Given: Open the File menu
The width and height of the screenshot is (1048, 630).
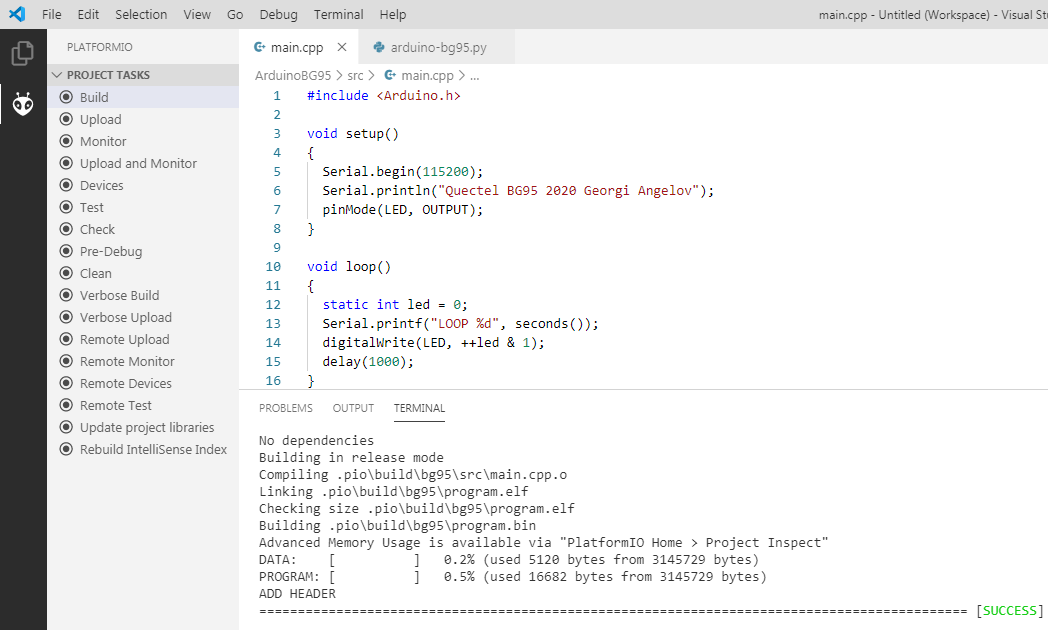Looking at the screenshot, I should point(51,14).
